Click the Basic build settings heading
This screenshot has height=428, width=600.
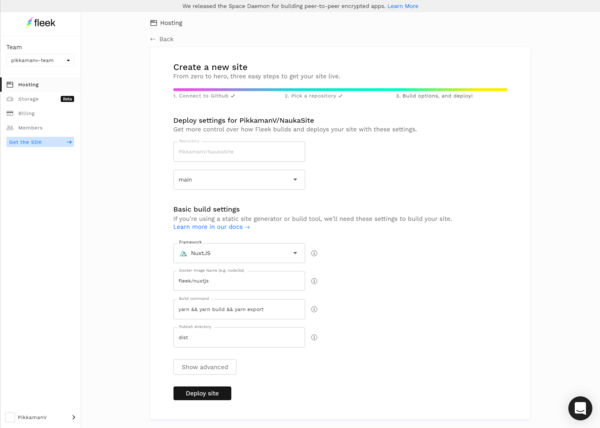207,210
